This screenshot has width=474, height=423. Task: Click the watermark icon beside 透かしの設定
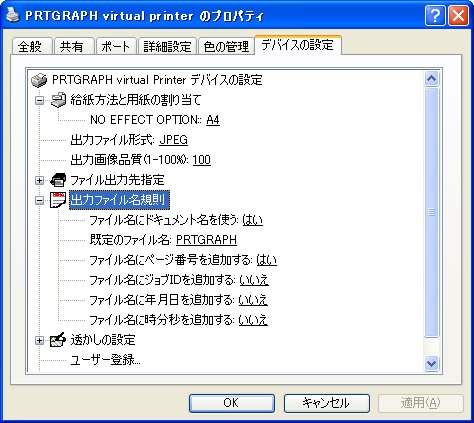(x=58, y=340)
